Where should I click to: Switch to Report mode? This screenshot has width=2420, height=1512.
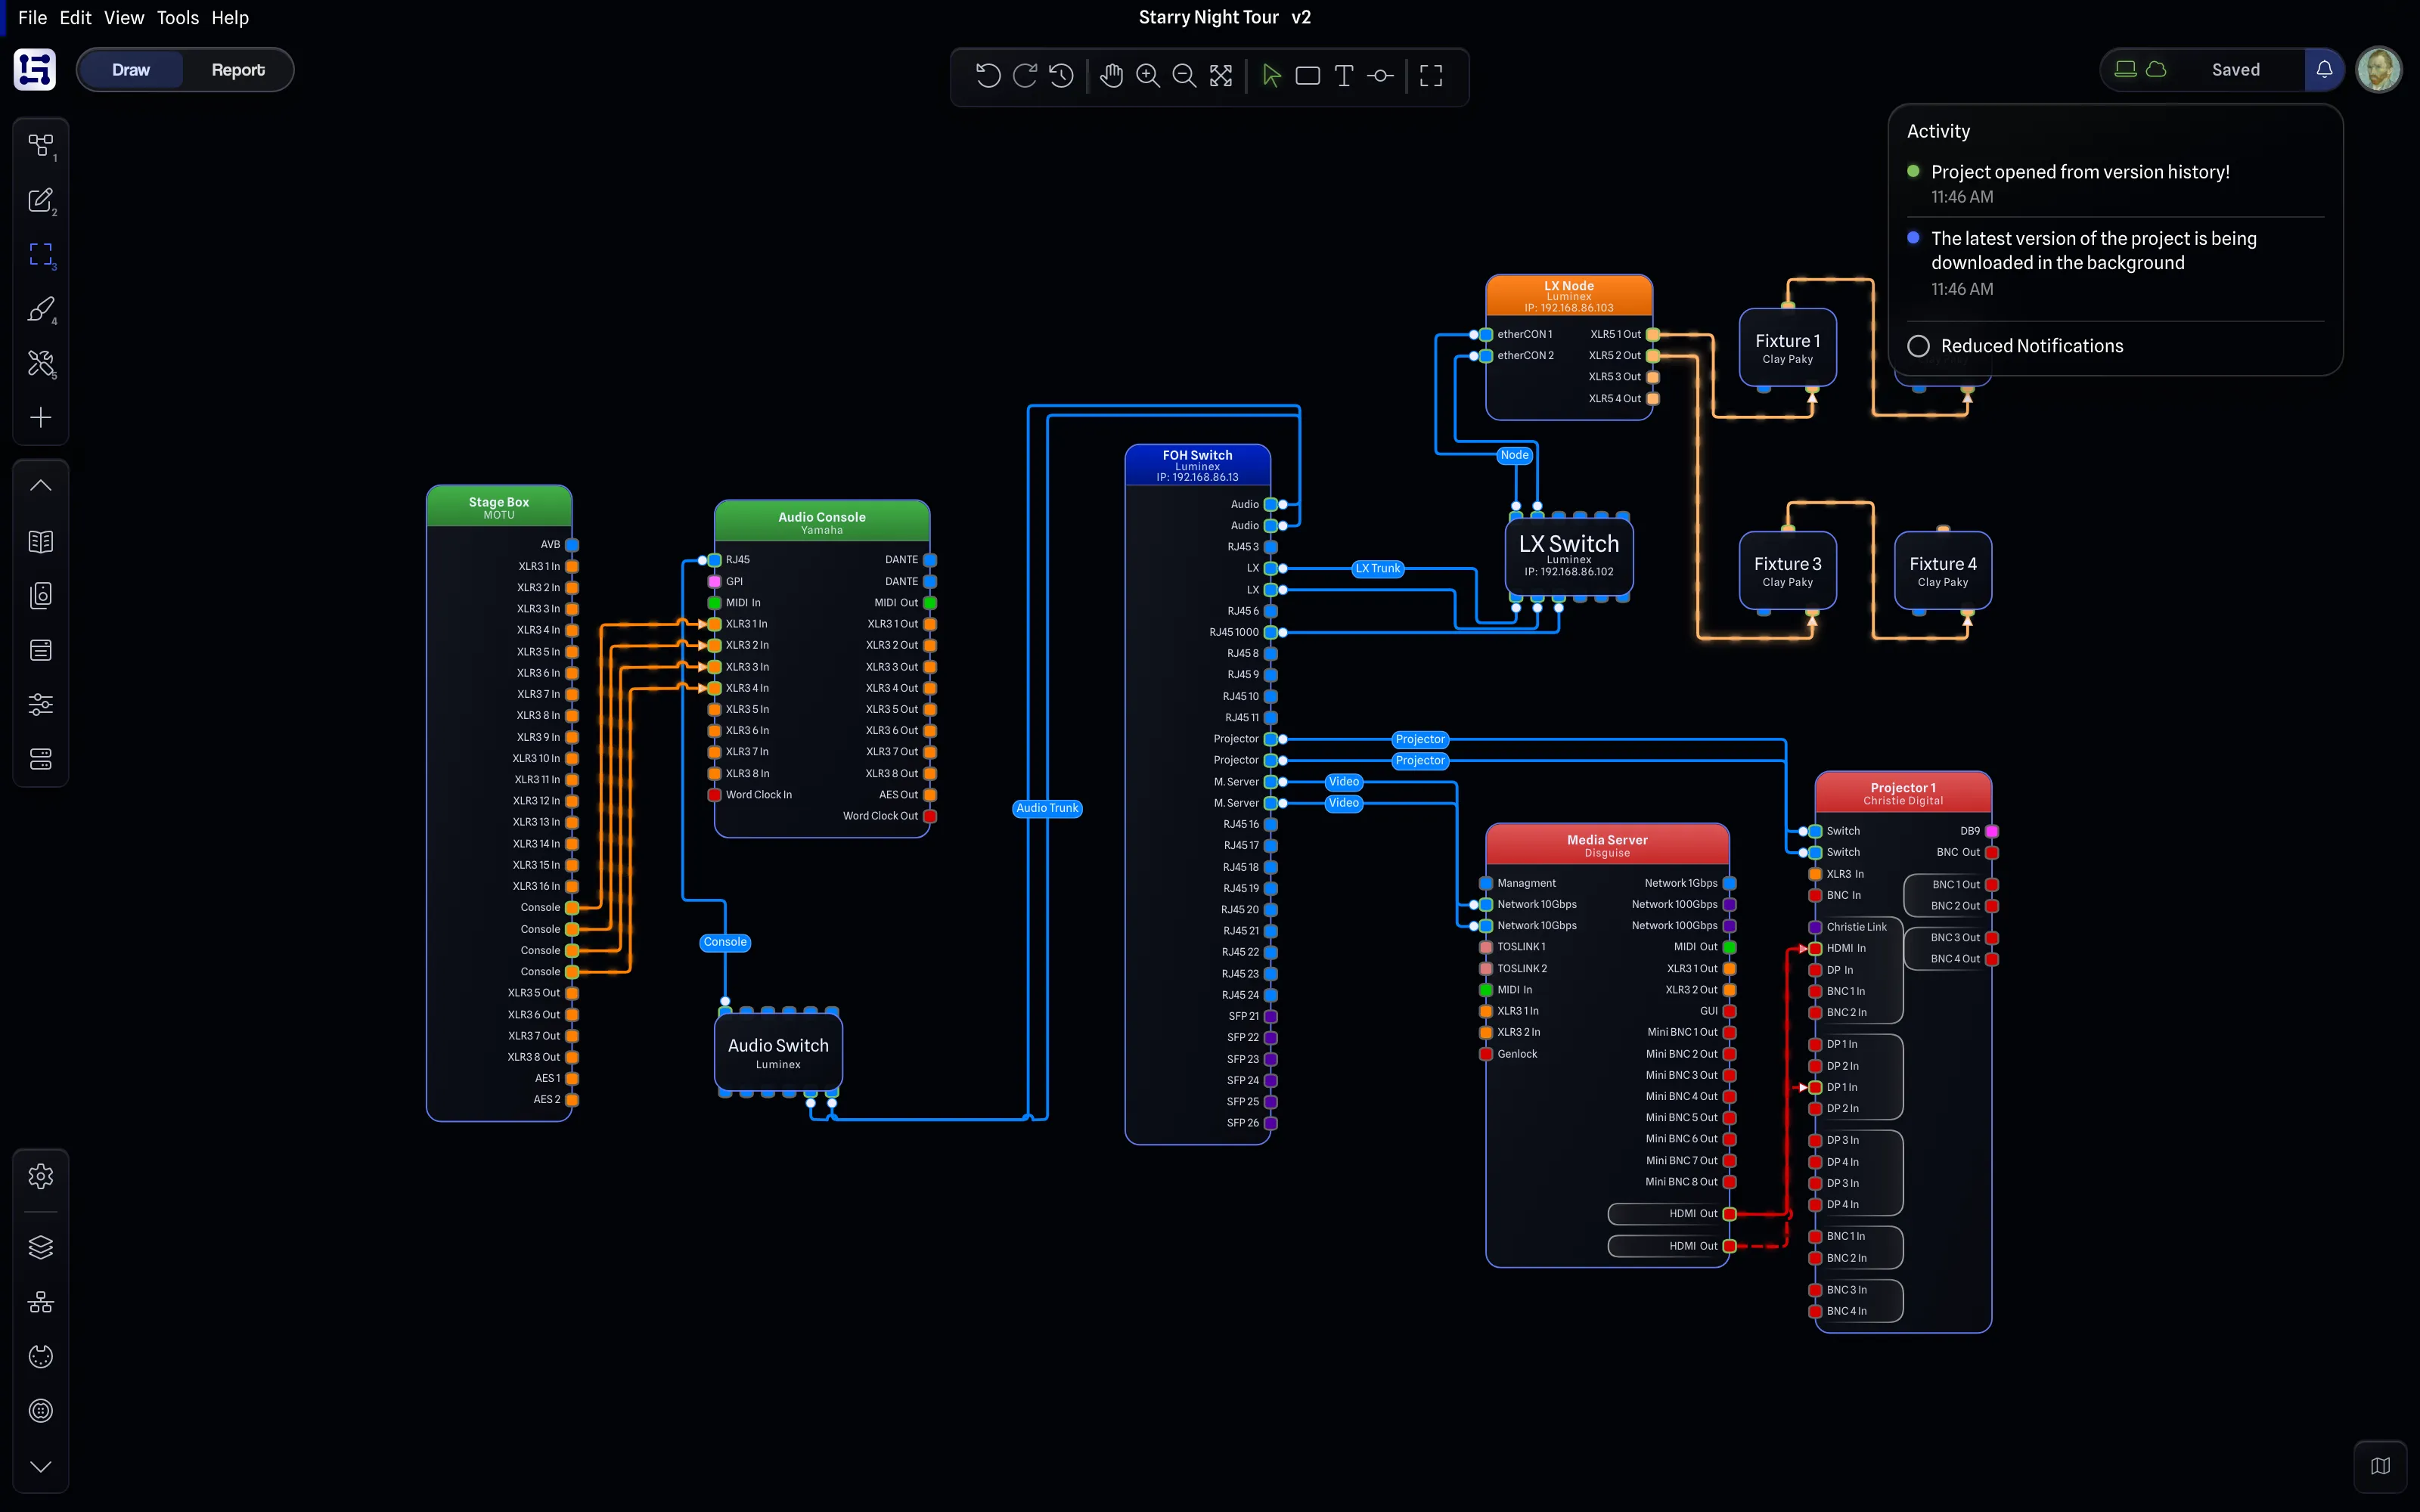[x=238, y=70]
